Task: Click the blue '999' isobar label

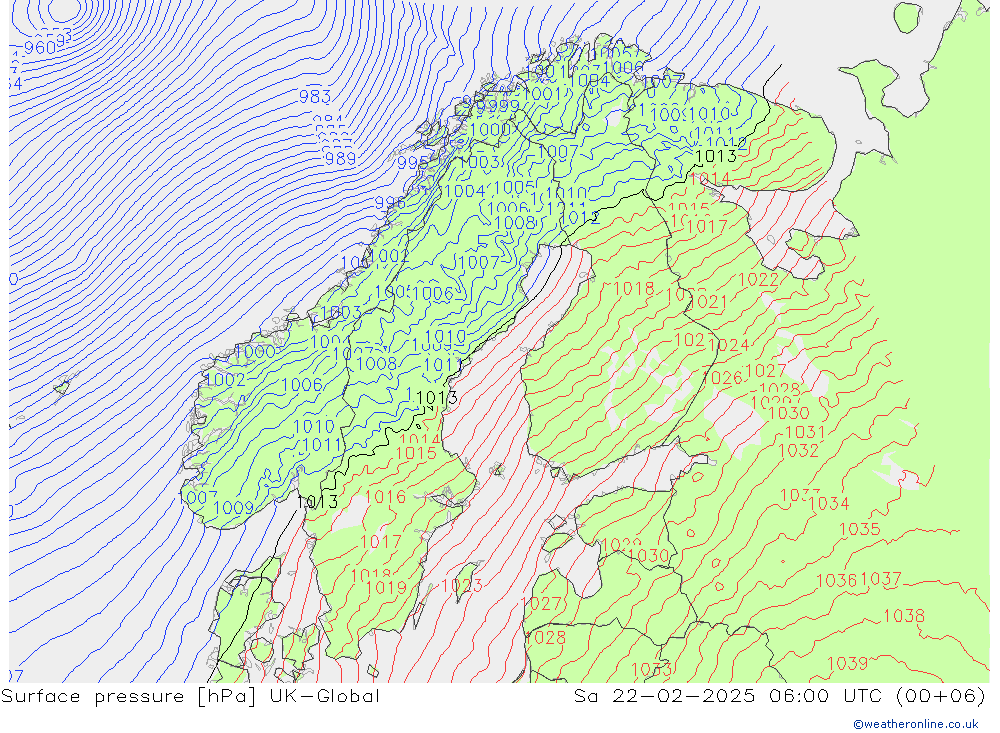Action: [x=504, y=107]
